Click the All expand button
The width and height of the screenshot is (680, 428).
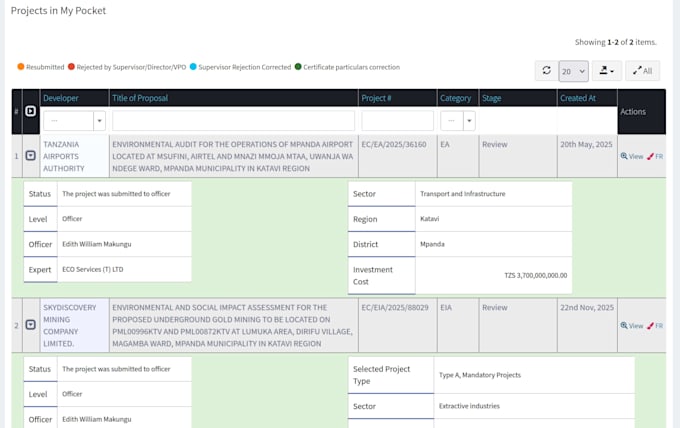coord(642,71)
